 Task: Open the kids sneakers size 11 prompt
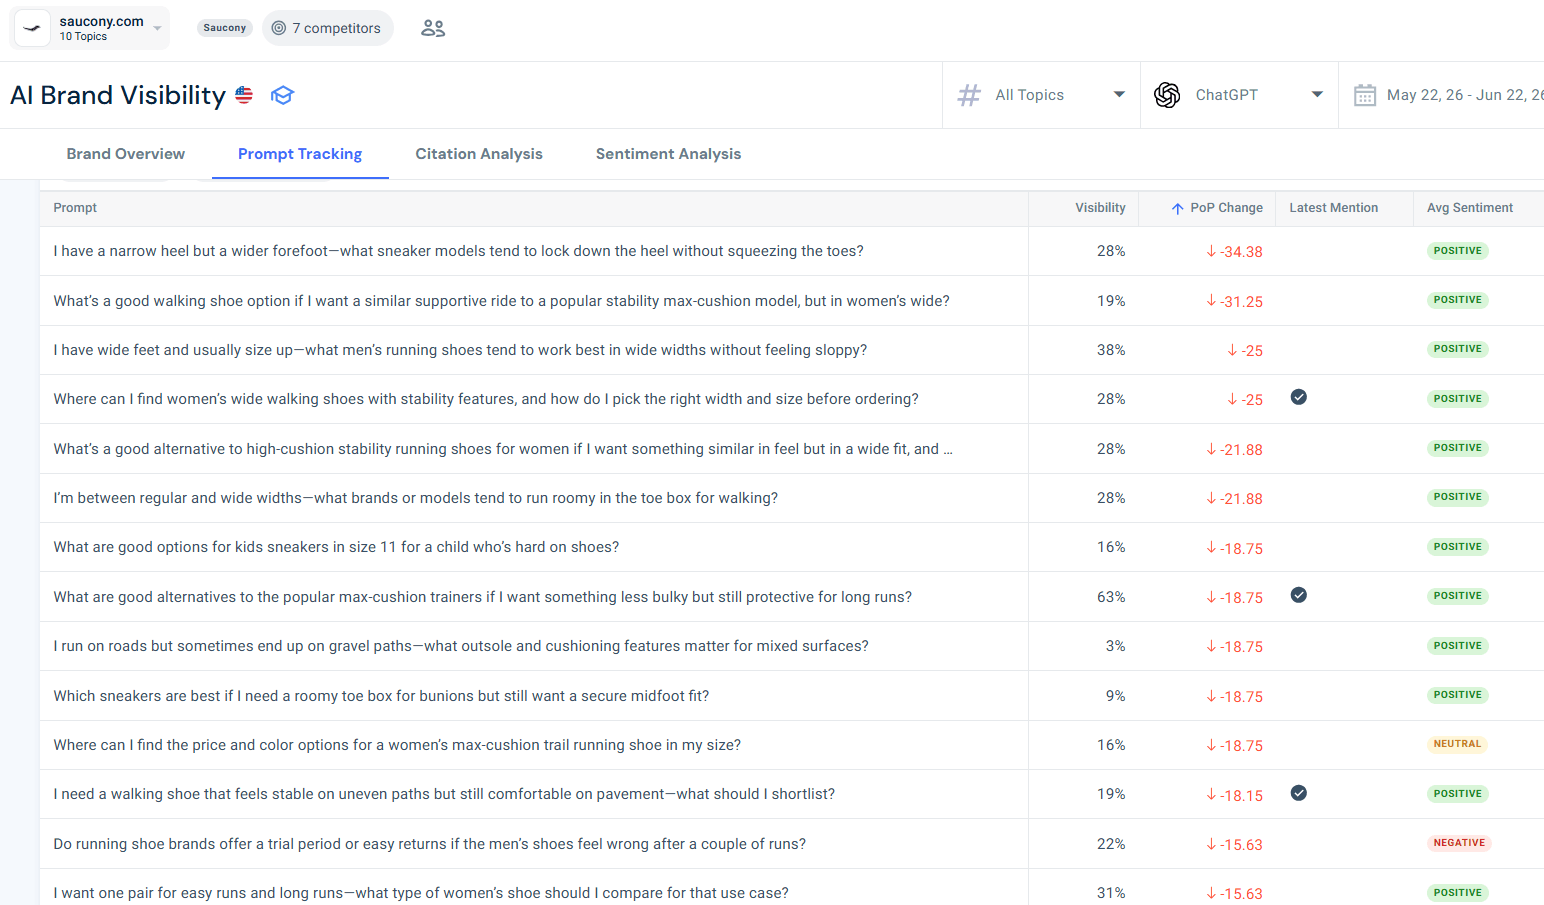click(336, 547)
